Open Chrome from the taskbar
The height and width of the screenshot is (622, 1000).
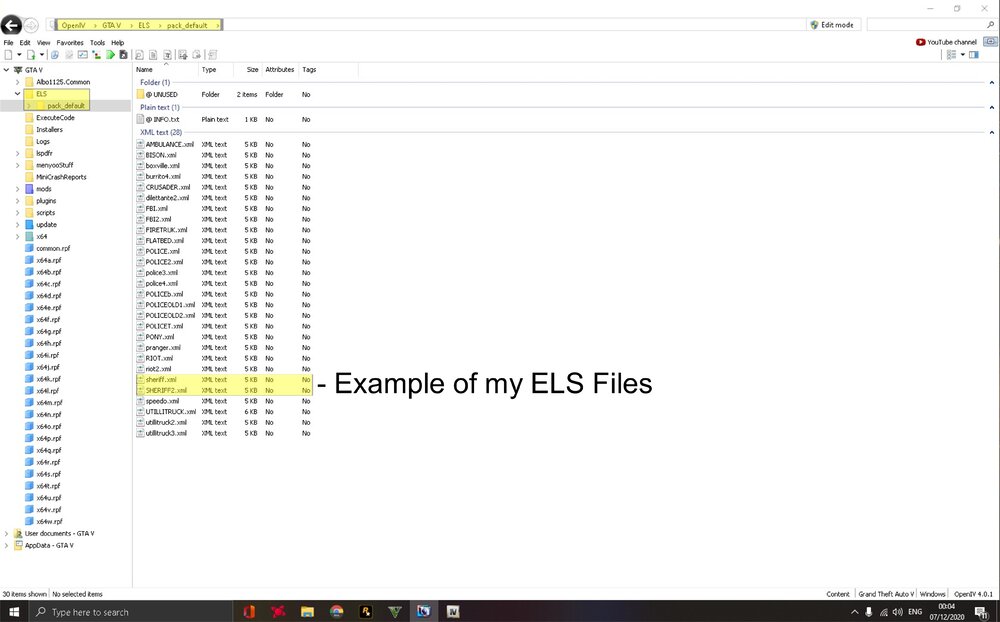[337, 612]
